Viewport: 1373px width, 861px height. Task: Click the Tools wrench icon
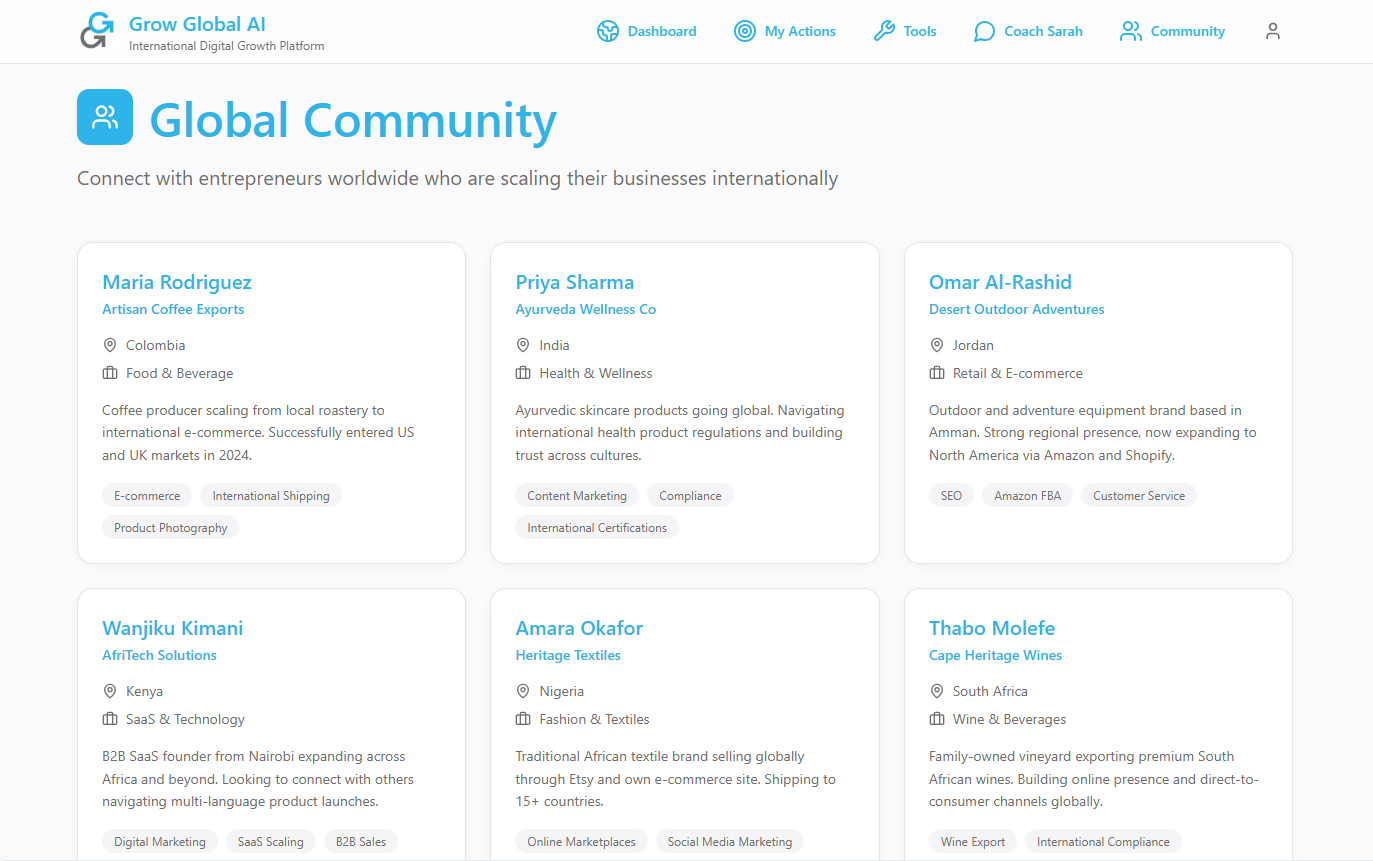[884, 31]
